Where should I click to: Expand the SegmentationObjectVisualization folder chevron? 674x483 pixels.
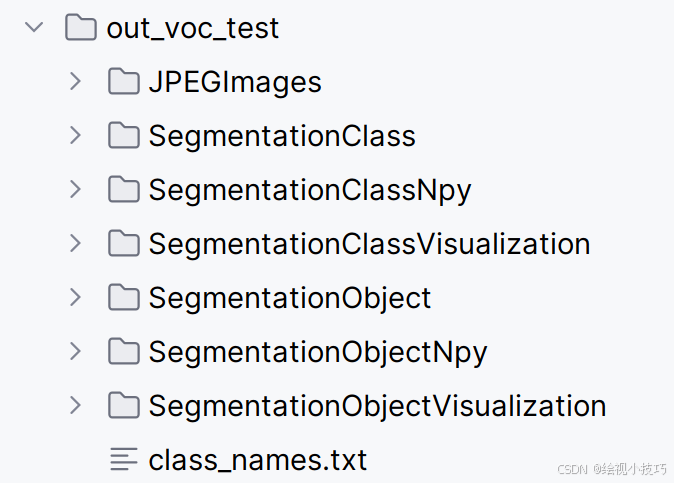(75, 405)
